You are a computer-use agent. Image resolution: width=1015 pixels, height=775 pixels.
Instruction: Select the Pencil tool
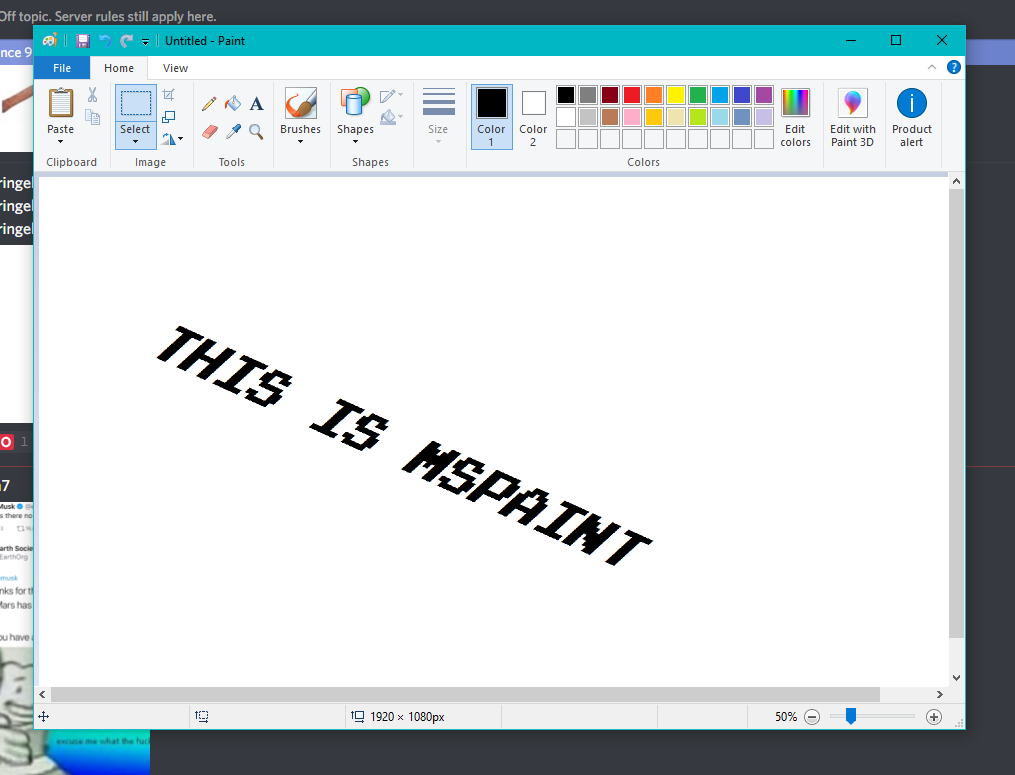(209, 104)
